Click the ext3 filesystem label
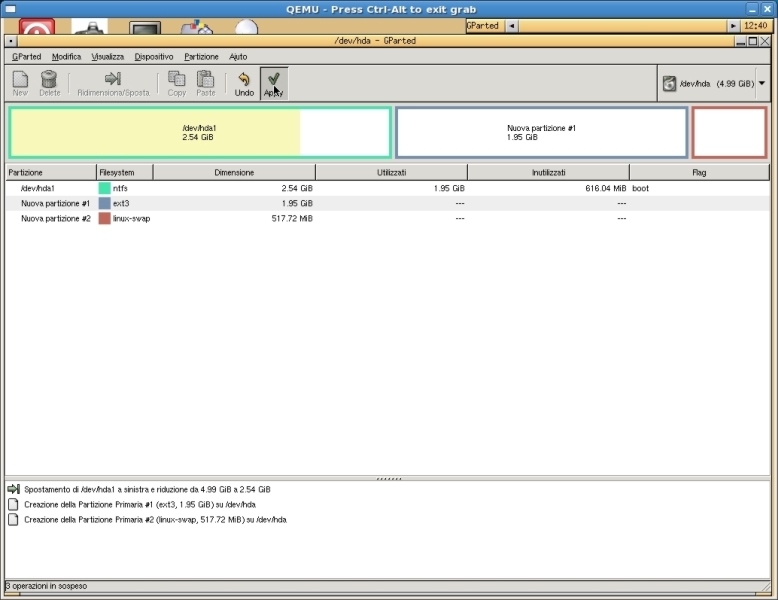778x600 pixels. pyautogui.click(x=121, y=203)
